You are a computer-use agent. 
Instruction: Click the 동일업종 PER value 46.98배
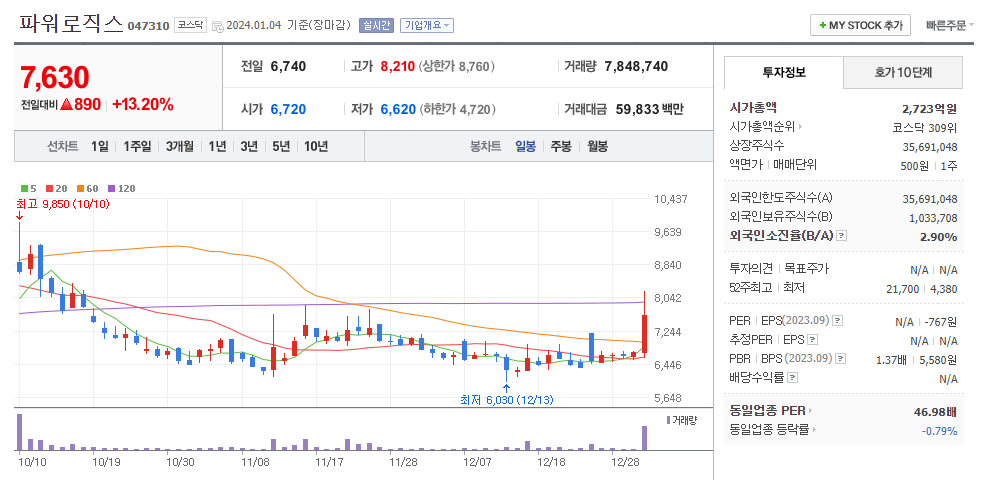935,412
